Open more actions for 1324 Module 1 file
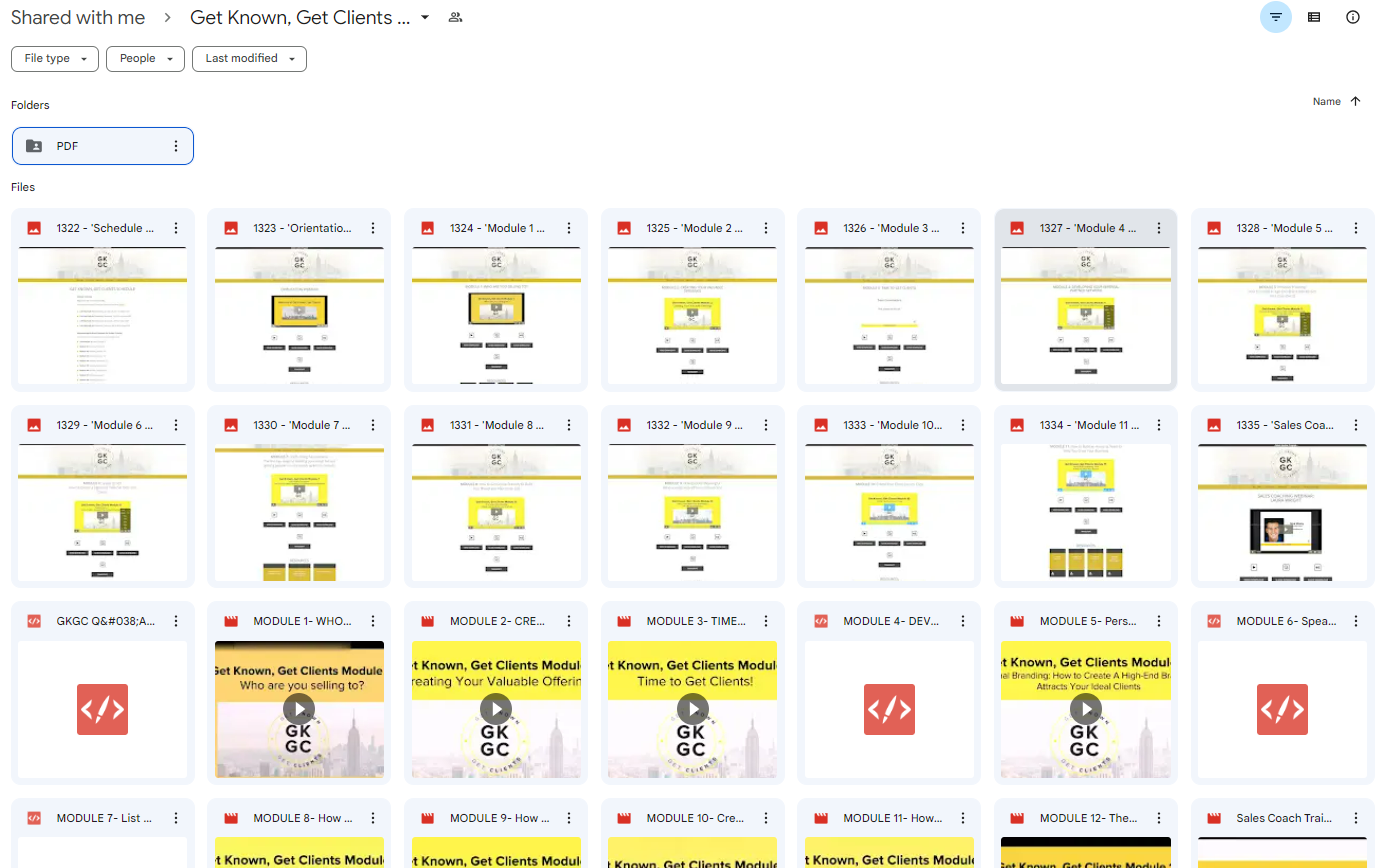 [x=569, y=229]
